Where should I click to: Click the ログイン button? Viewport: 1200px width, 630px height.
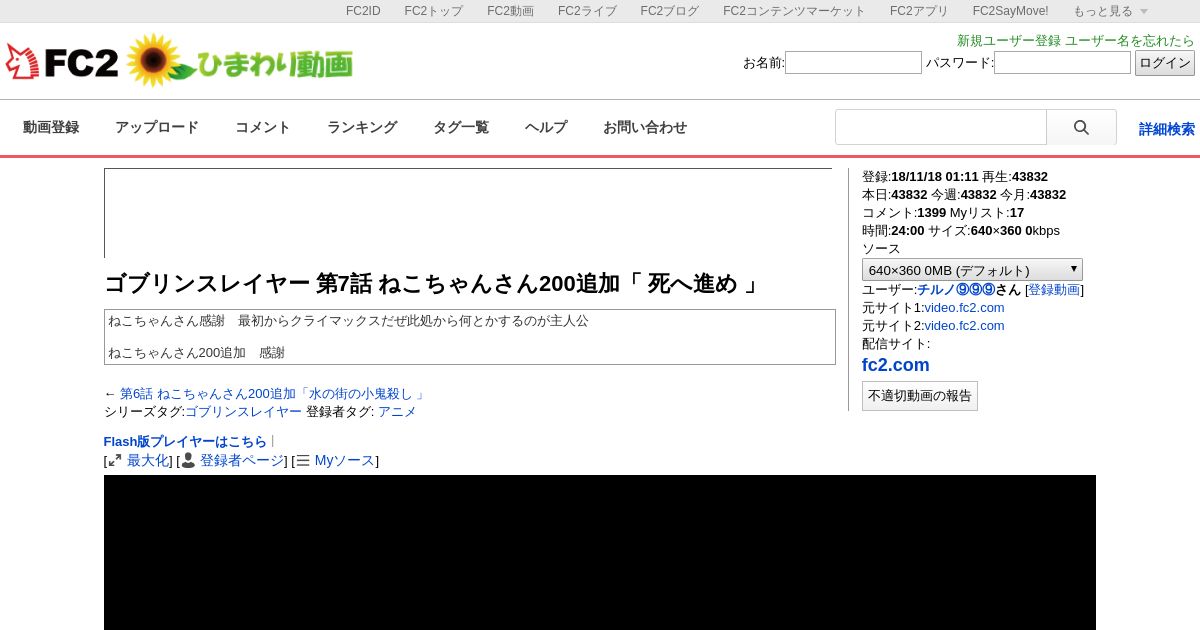click(x=1165, y=63)
